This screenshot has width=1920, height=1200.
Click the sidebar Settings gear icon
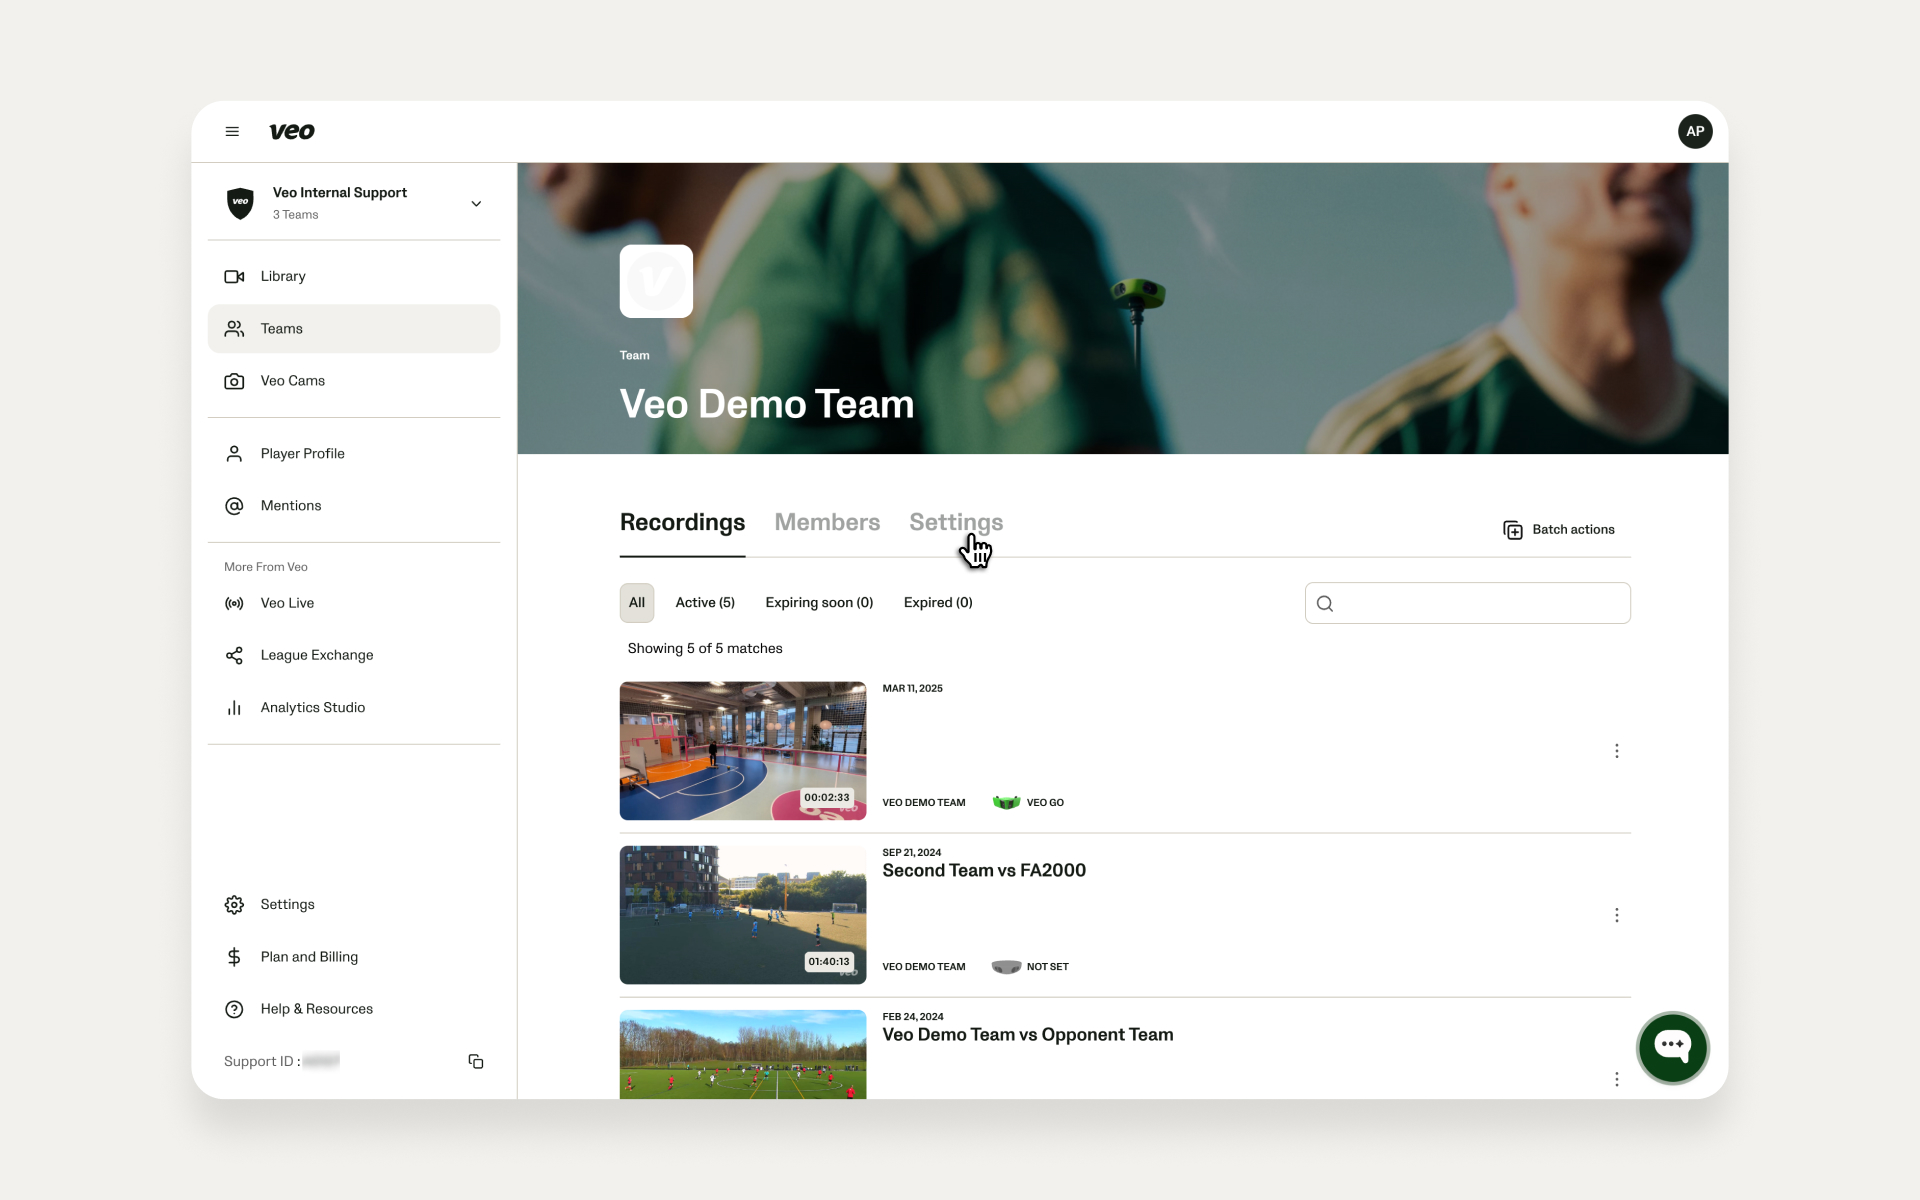click(x=234, y=905)
